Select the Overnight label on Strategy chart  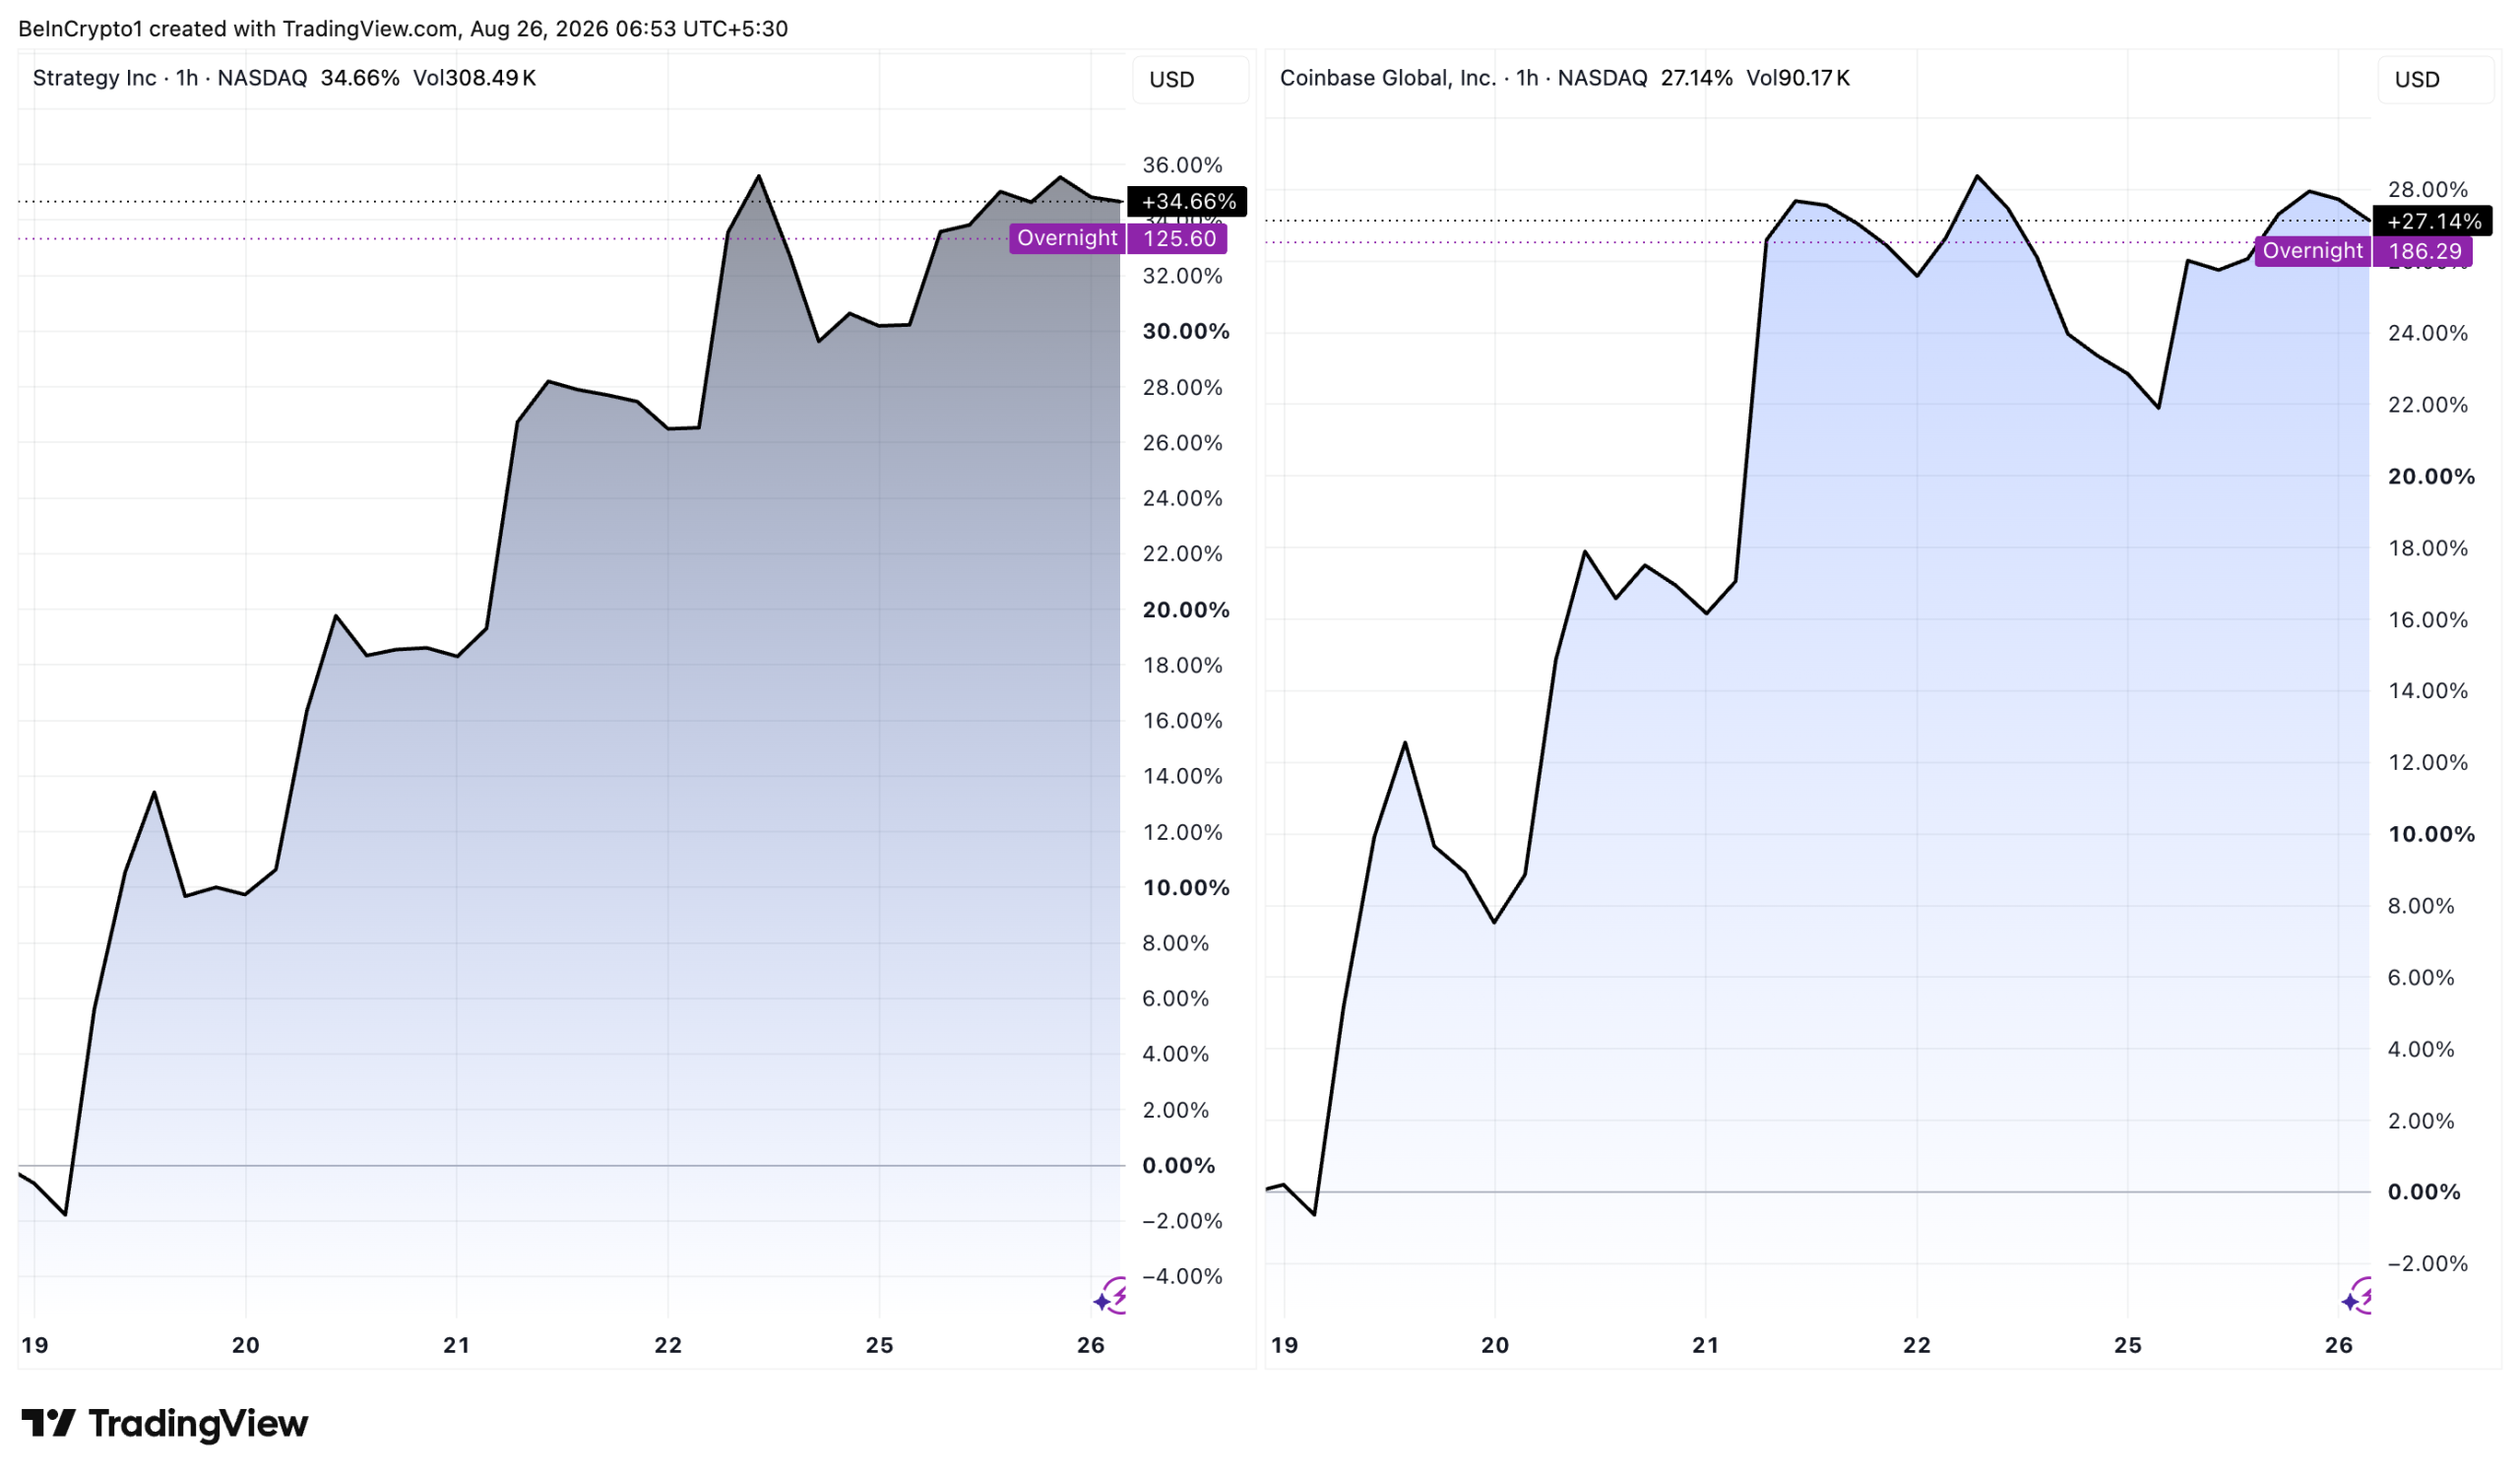click(x=1067, y=238)
